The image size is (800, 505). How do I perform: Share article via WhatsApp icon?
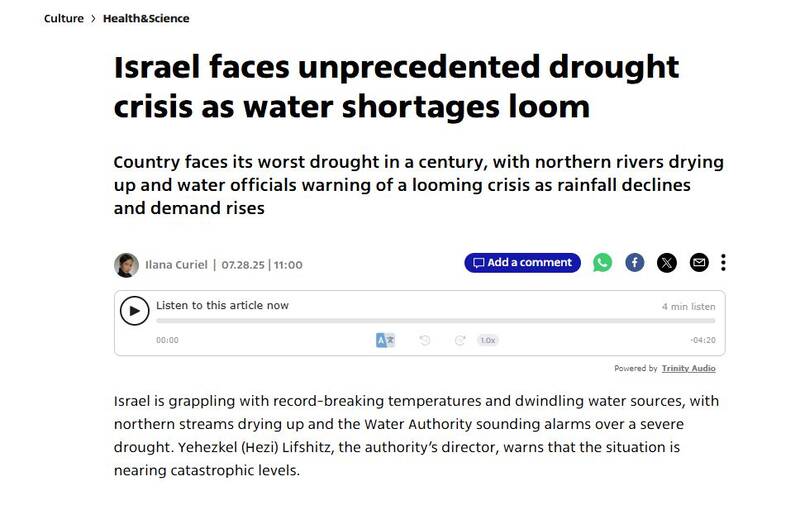coord(602,263)
